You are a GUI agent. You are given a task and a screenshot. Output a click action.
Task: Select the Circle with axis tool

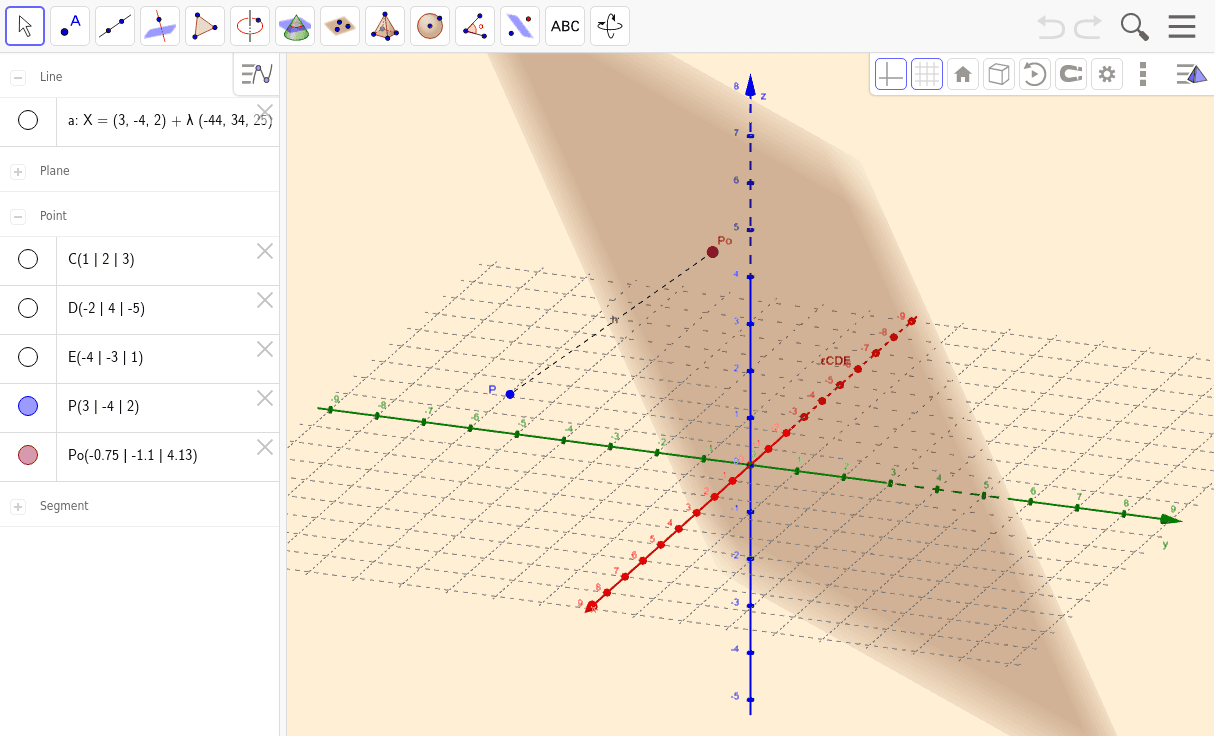click(x=250, y=26)
